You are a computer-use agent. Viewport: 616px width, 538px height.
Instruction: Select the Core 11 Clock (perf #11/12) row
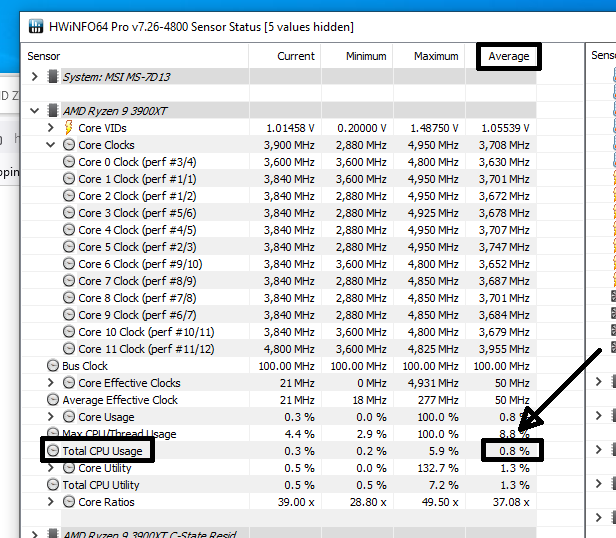coord(279,349)
